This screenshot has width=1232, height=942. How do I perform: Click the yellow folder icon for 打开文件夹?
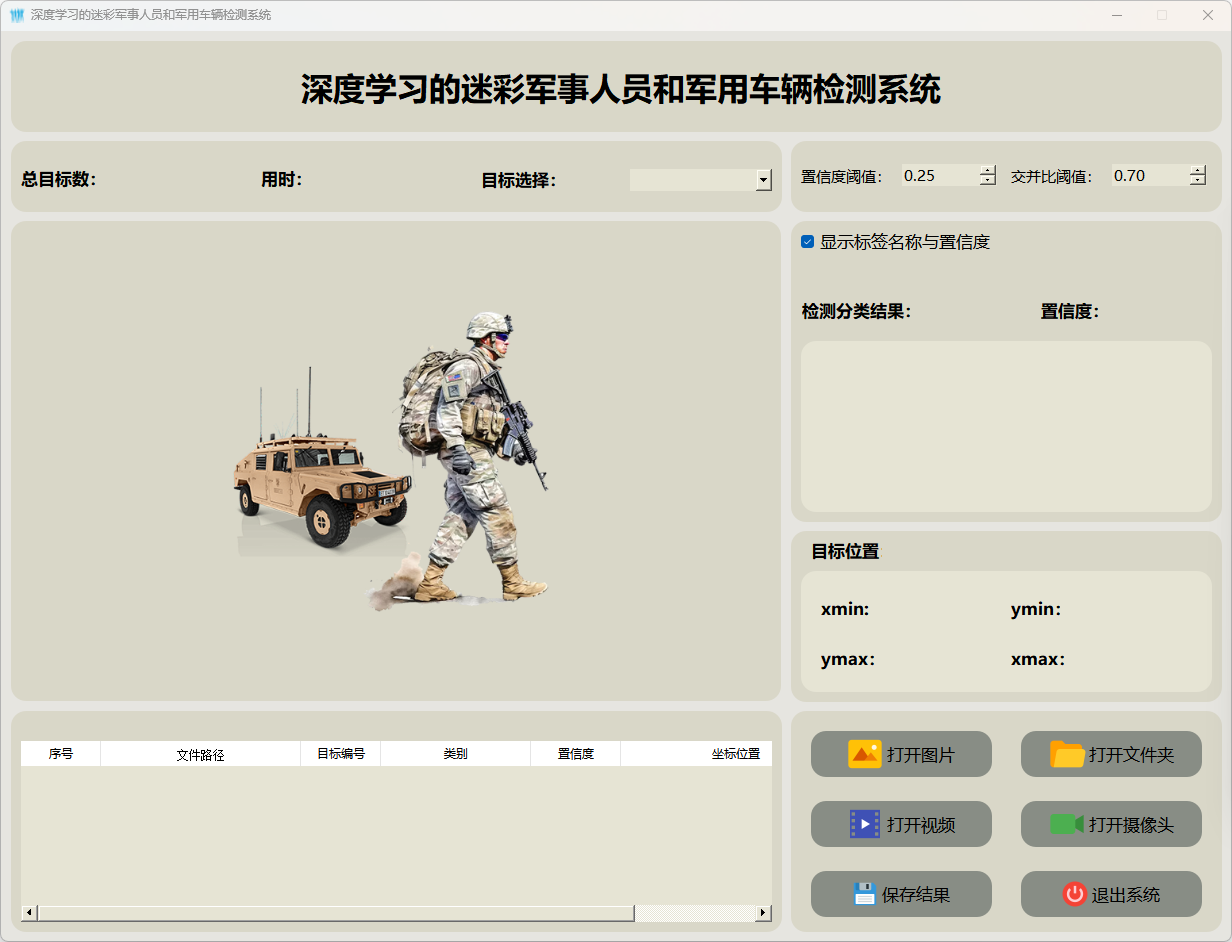[x=1067, y=754]
